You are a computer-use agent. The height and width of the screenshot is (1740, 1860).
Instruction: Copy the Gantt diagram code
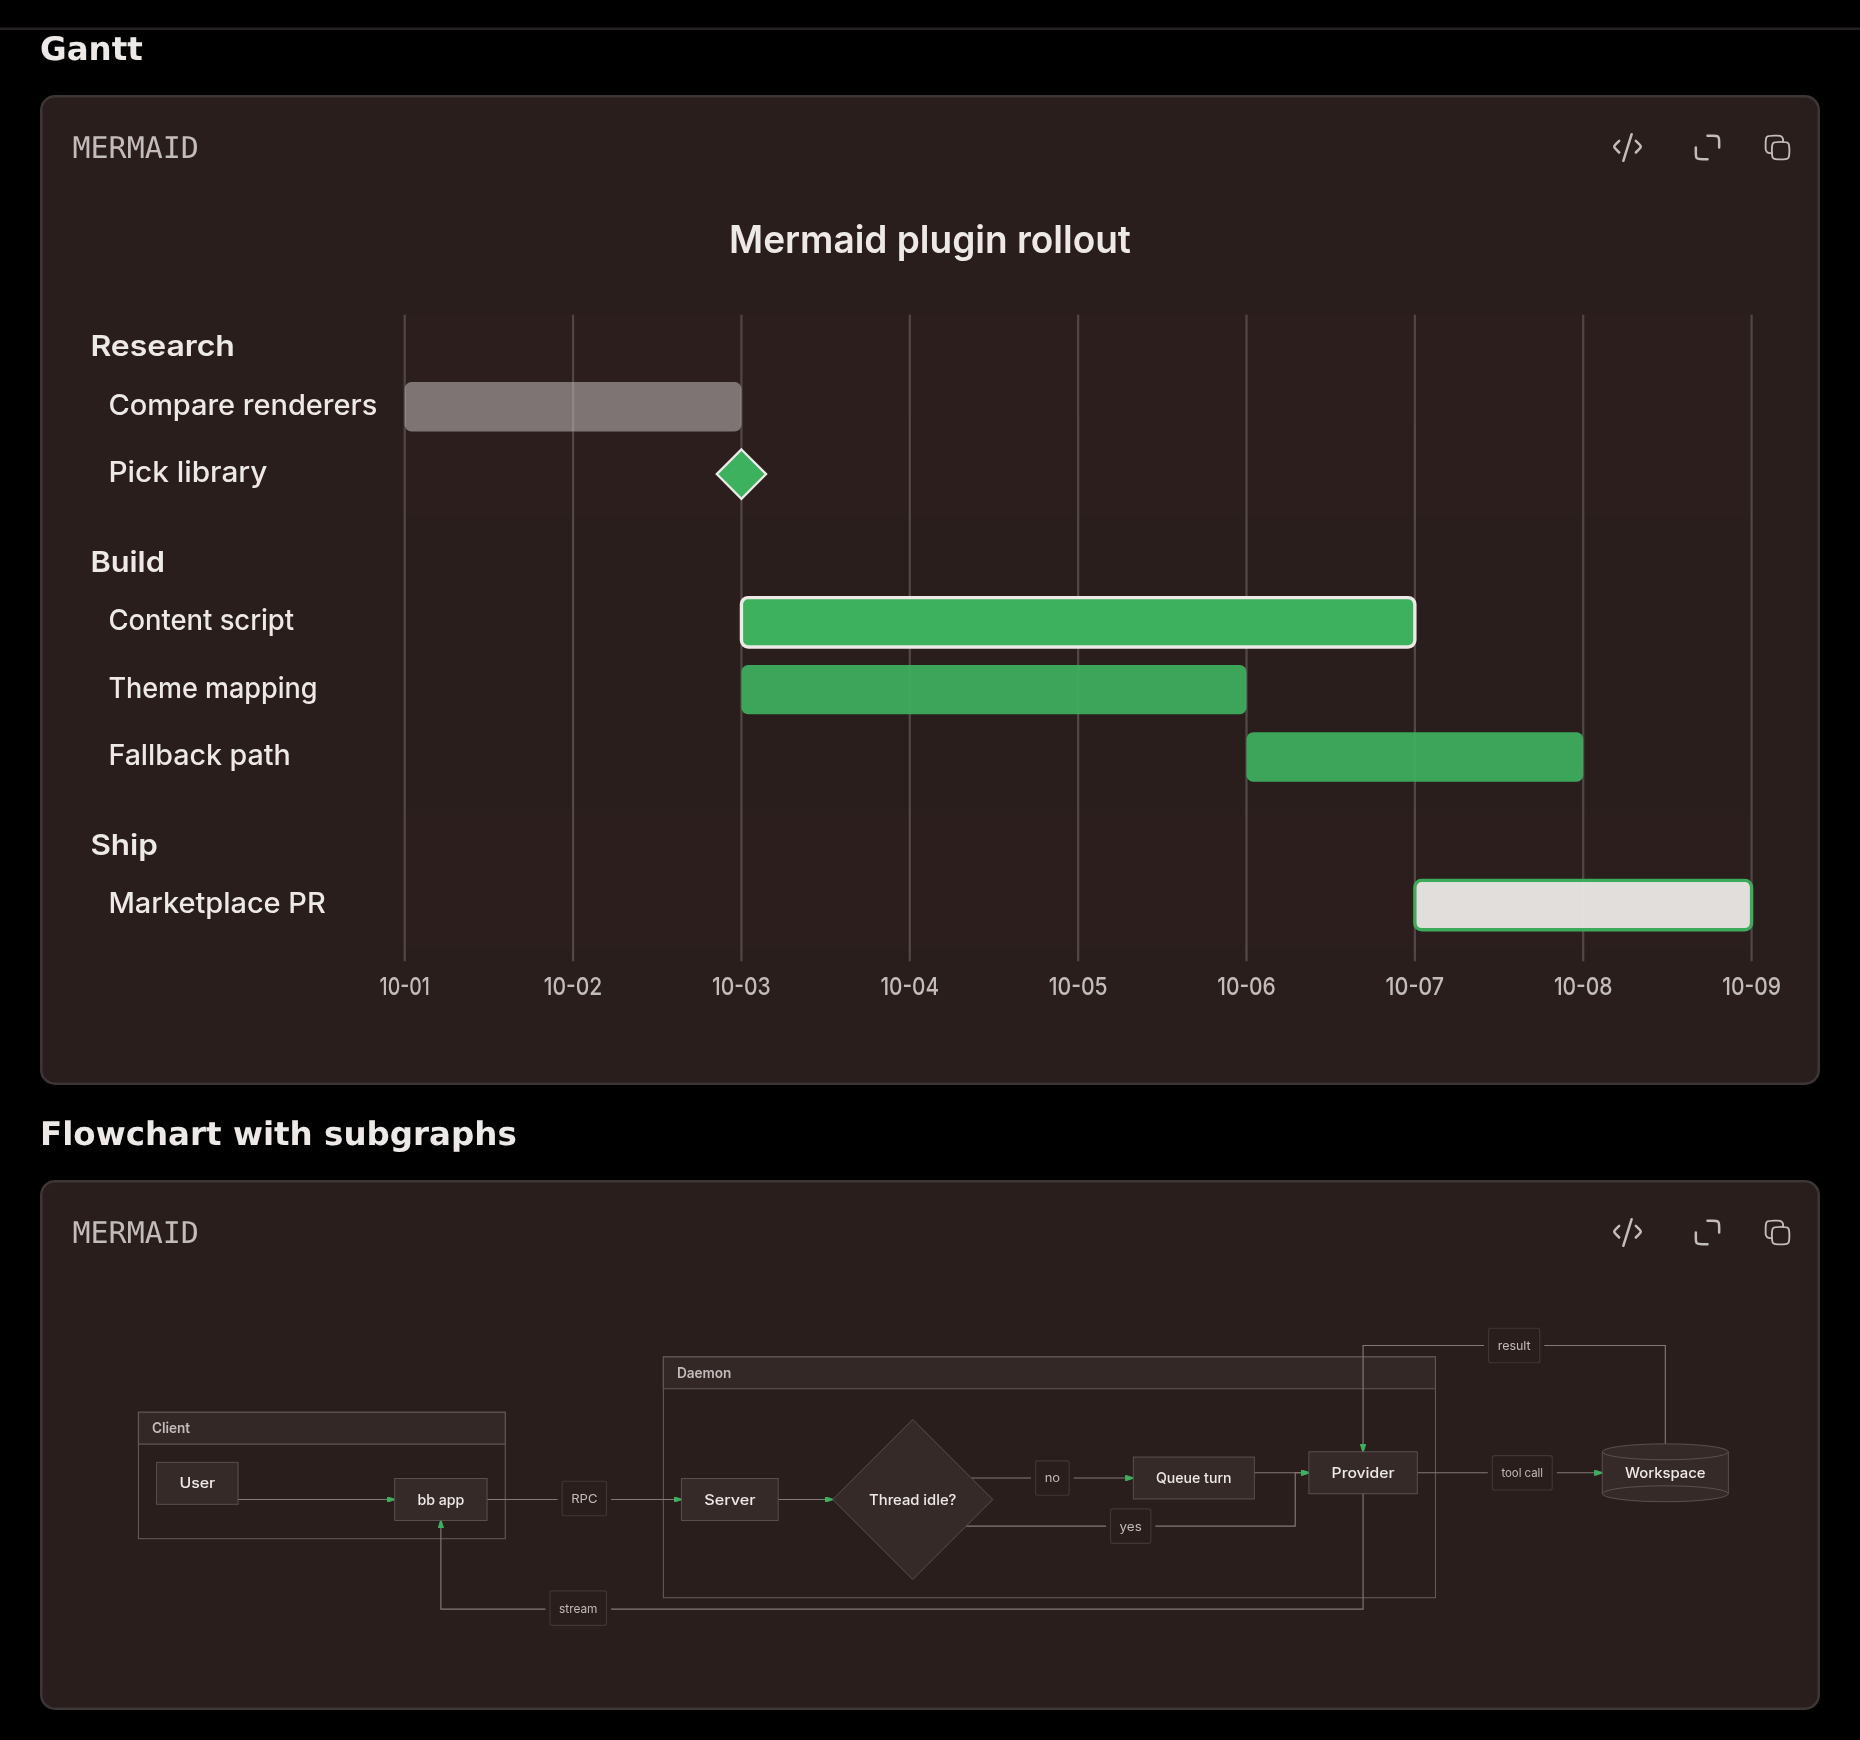point(1777,148)
